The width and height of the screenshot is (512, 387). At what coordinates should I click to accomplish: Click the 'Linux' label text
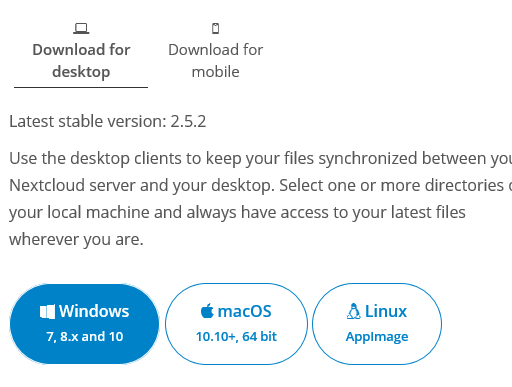(386, 311)
